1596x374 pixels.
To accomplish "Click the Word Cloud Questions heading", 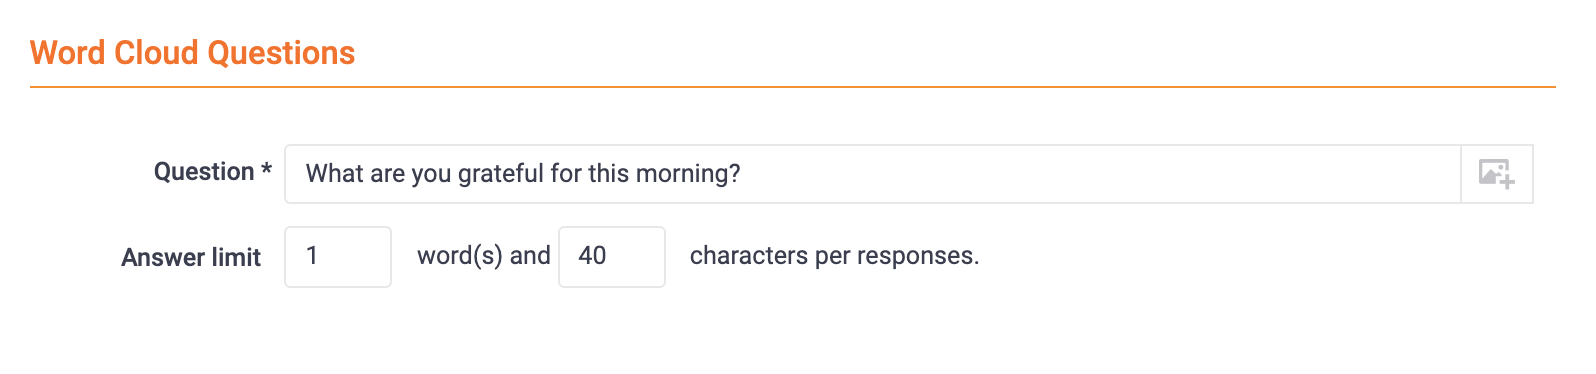I will tap(193, 52).
